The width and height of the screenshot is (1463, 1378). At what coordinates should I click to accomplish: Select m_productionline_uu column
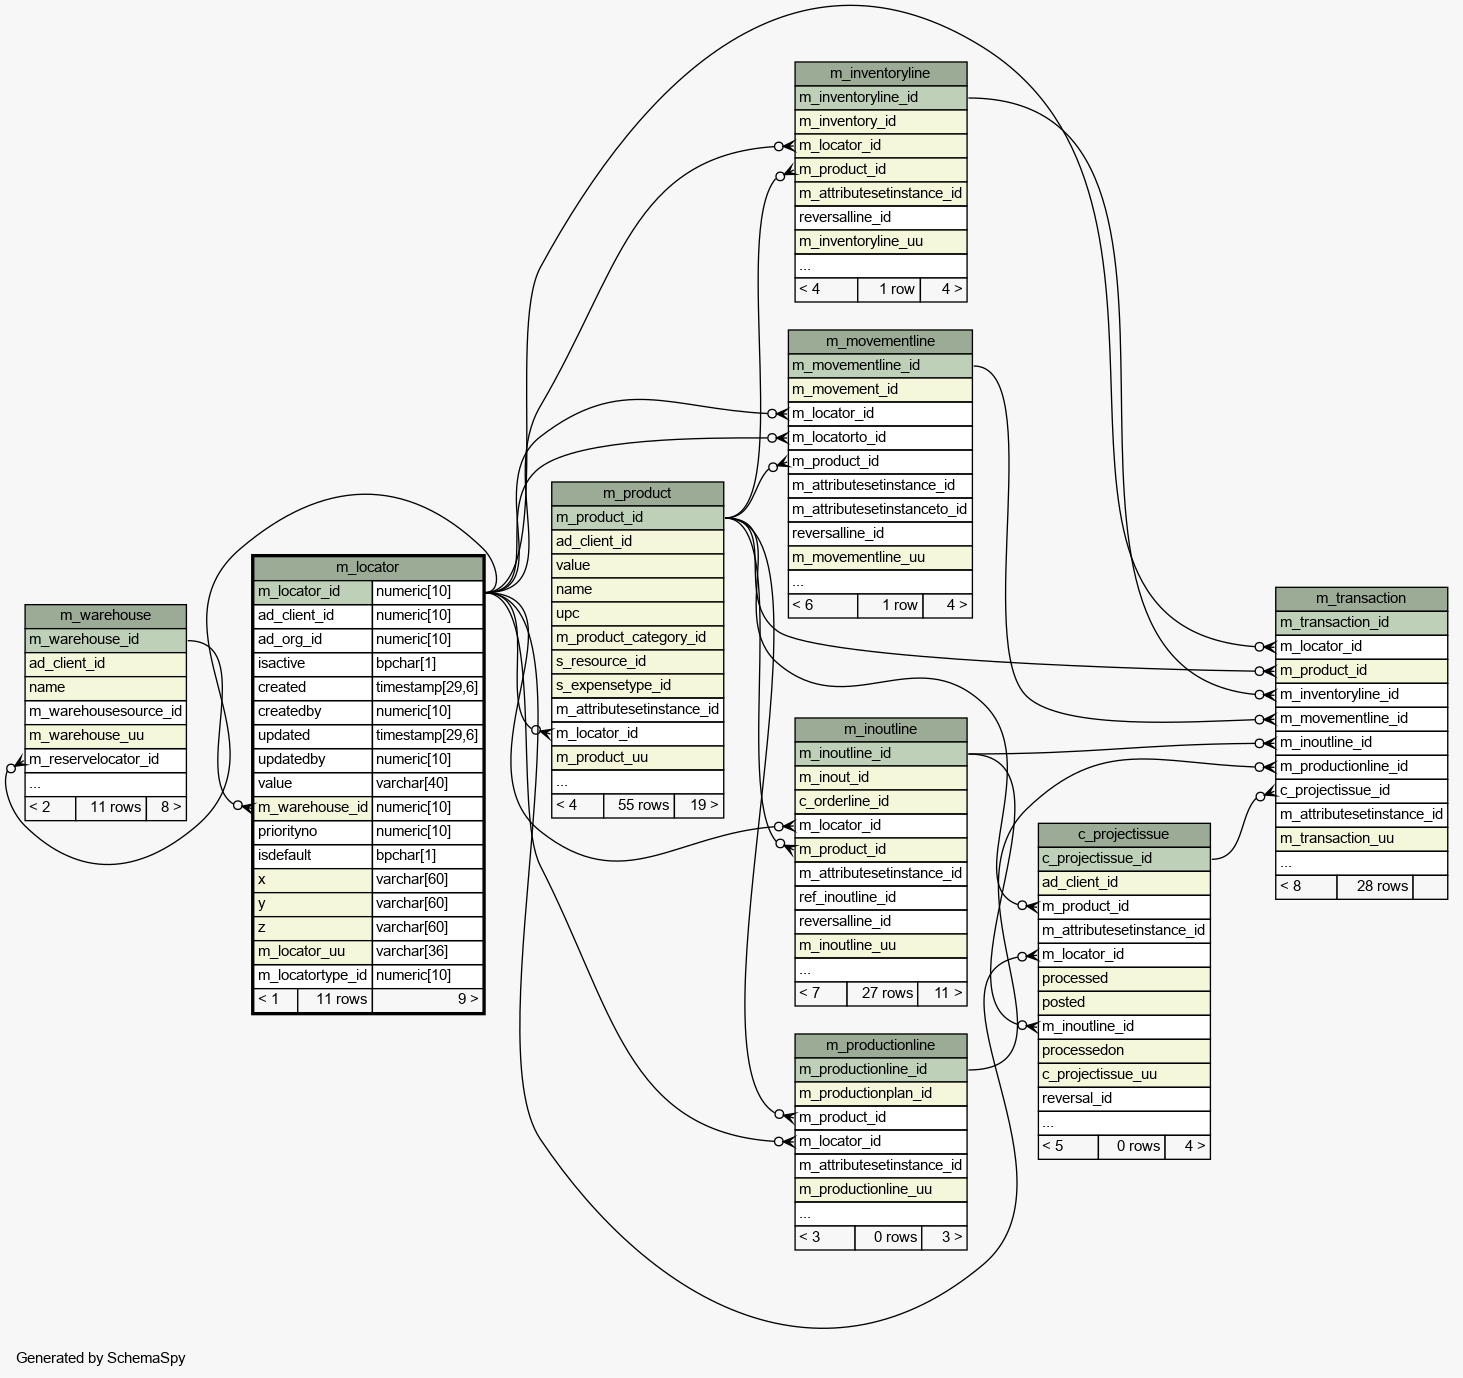pos(881,1189)
